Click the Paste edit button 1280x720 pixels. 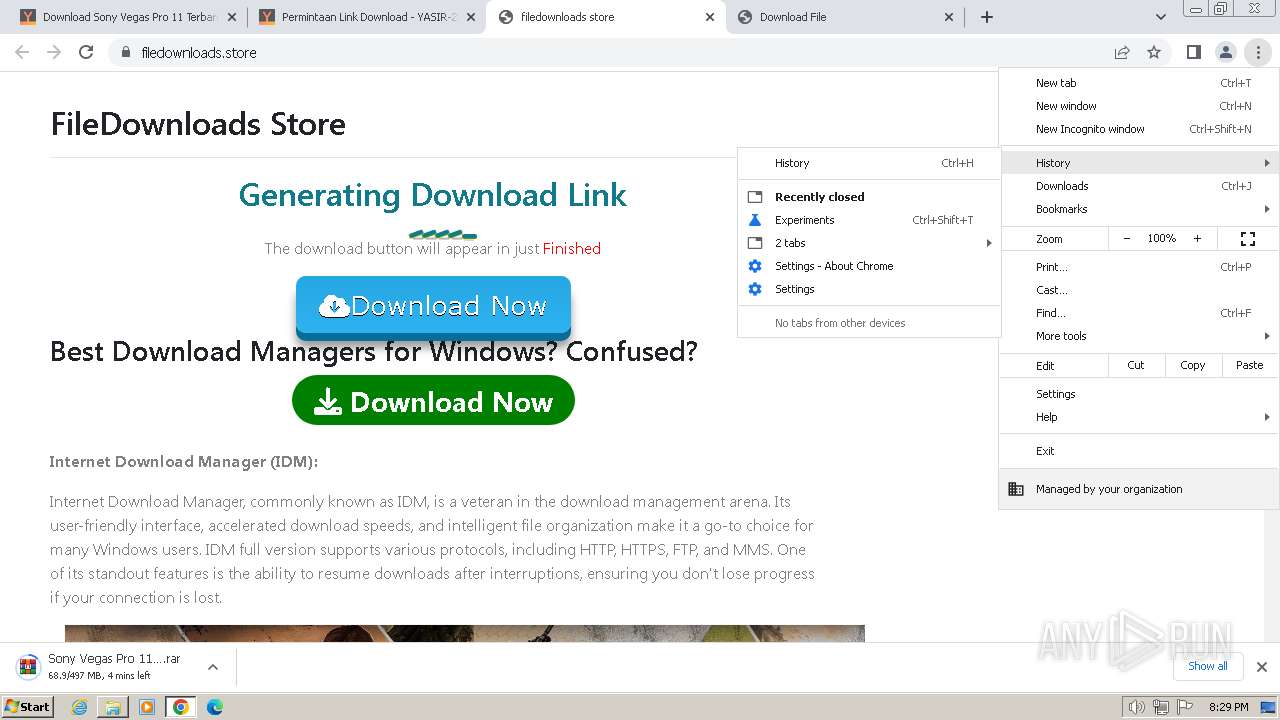[1250, 365]
